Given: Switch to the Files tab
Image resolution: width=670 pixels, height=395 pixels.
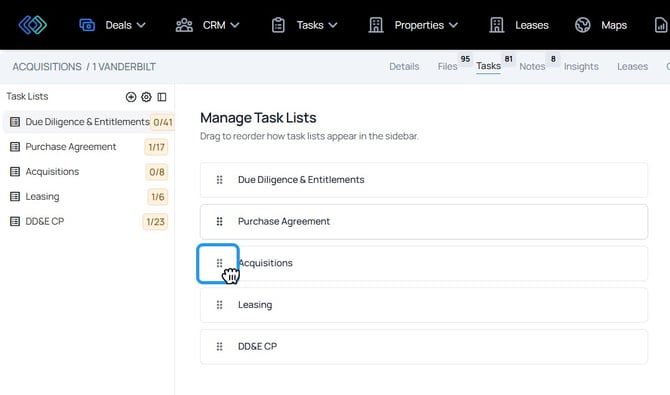Looking at the screenshot, I should coord(447,66).
